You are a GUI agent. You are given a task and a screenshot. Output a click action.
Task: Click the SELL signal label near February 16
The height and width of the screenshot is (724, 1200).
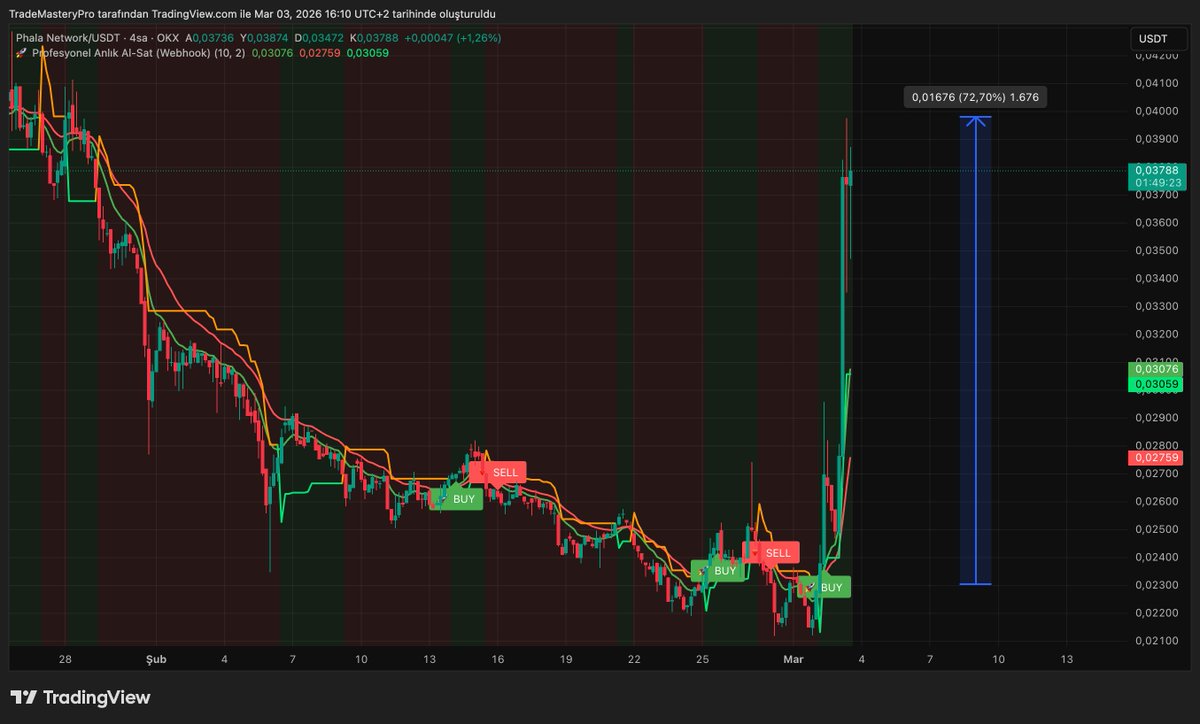coord(499,472)
